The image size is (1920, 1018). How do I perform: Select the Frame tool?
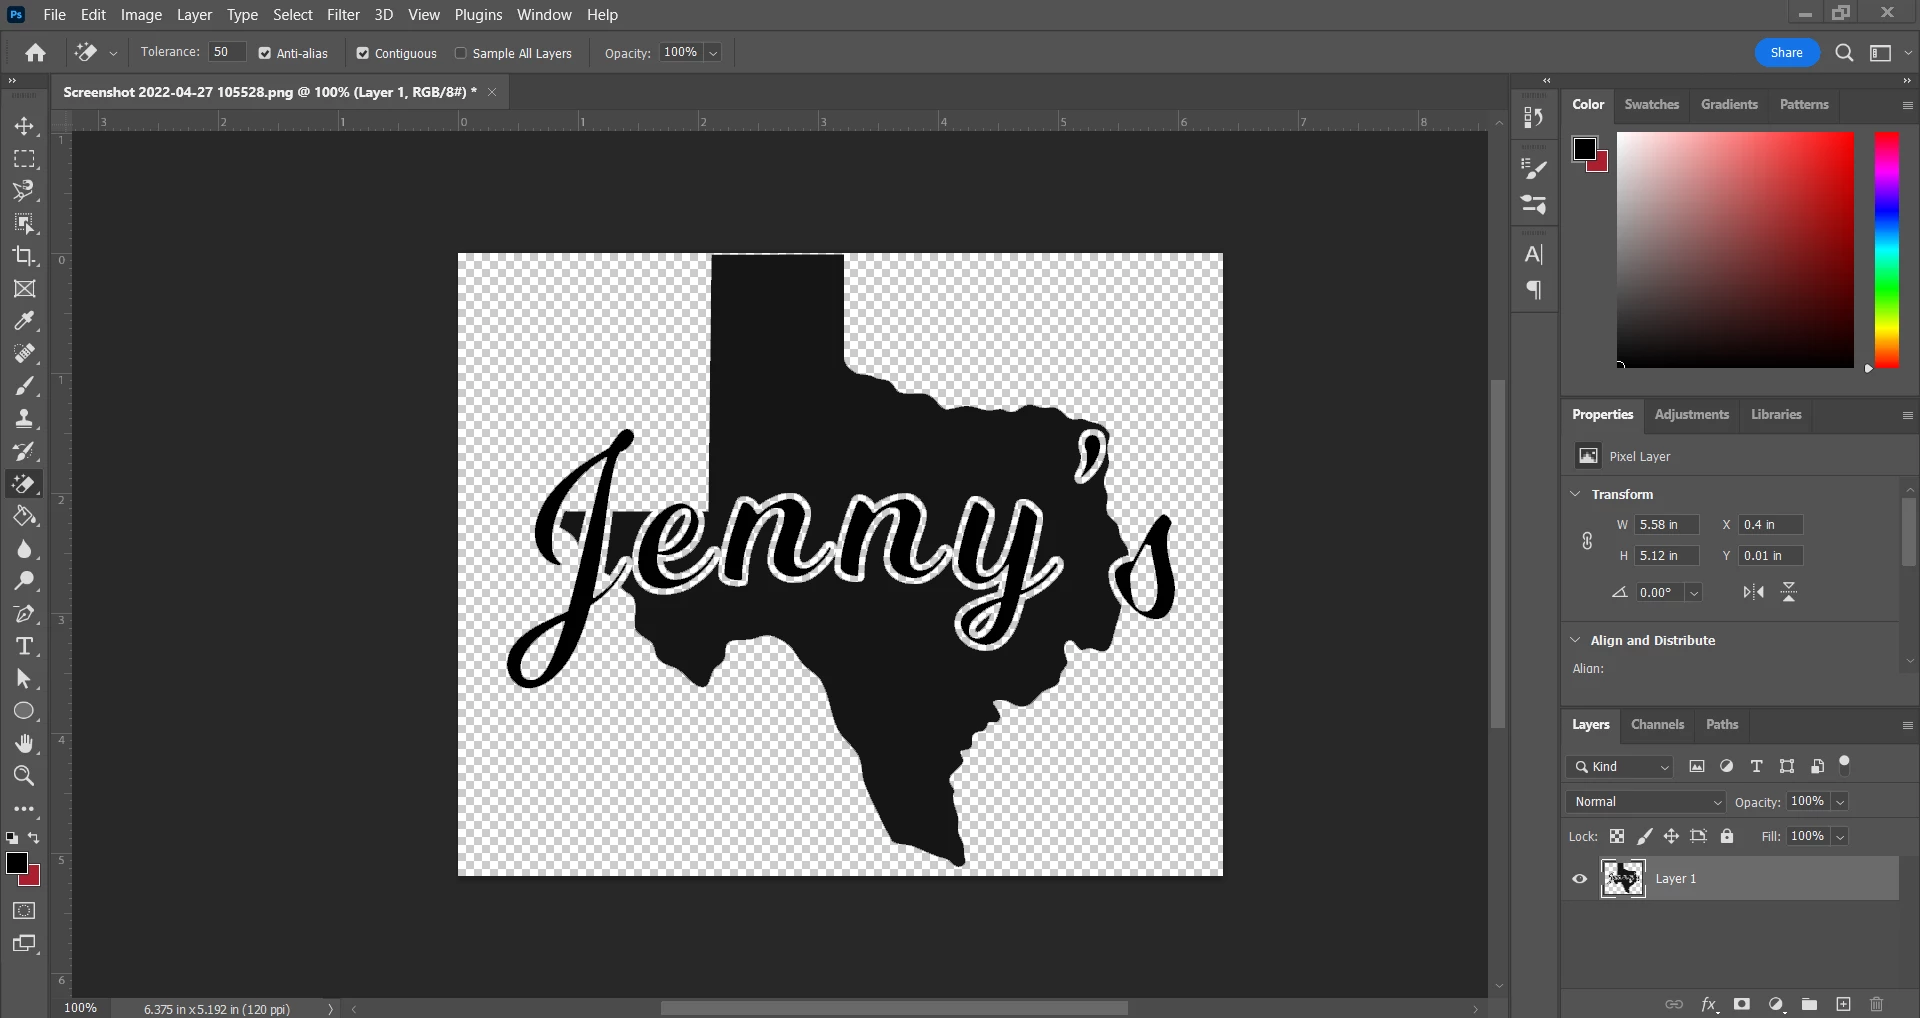click(24, 289)
